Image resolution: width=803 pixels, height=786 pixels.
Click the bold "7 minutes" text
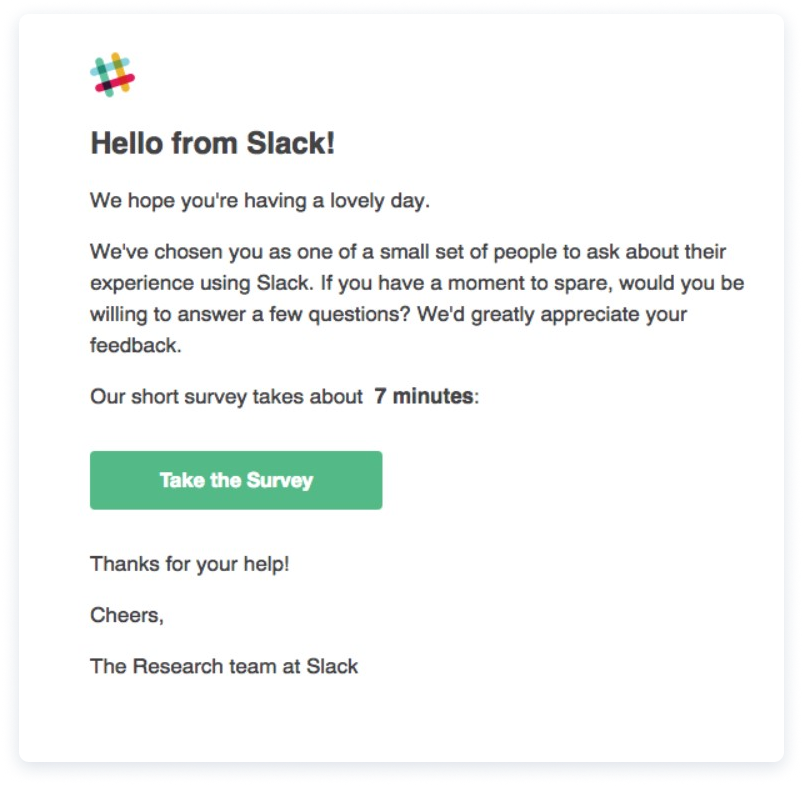424,396
